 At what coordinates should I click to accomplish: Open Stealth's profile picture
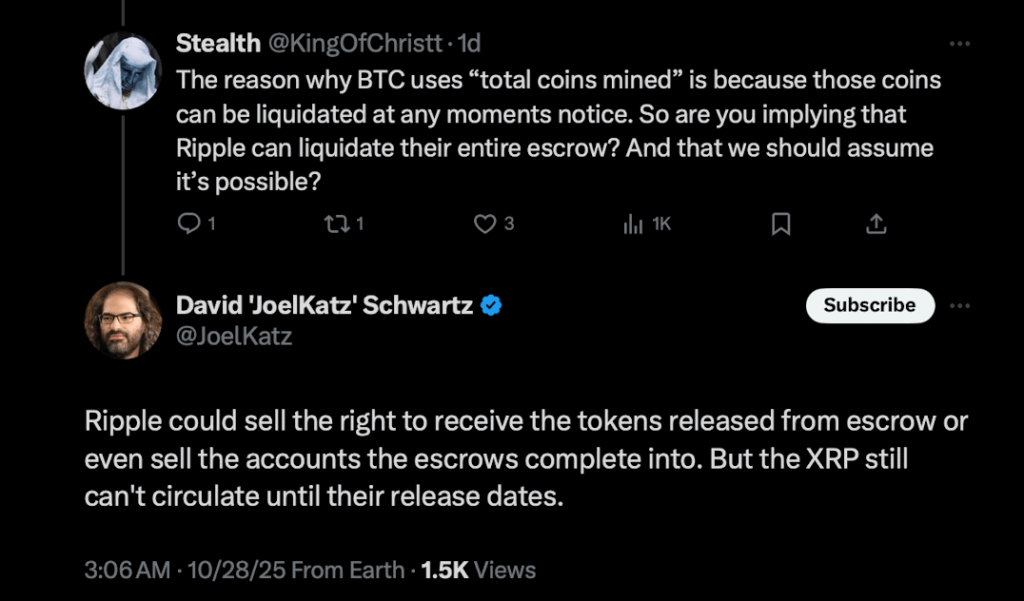123,70
